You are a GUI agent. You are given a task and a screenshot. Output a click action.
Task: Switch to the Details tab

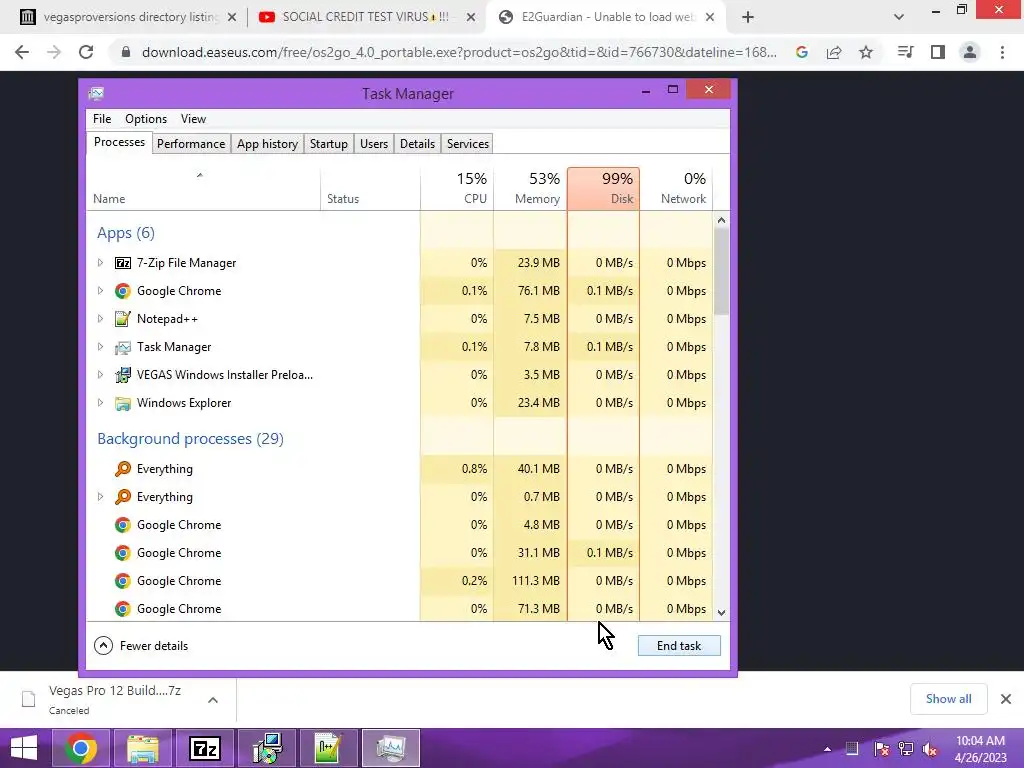417,144
